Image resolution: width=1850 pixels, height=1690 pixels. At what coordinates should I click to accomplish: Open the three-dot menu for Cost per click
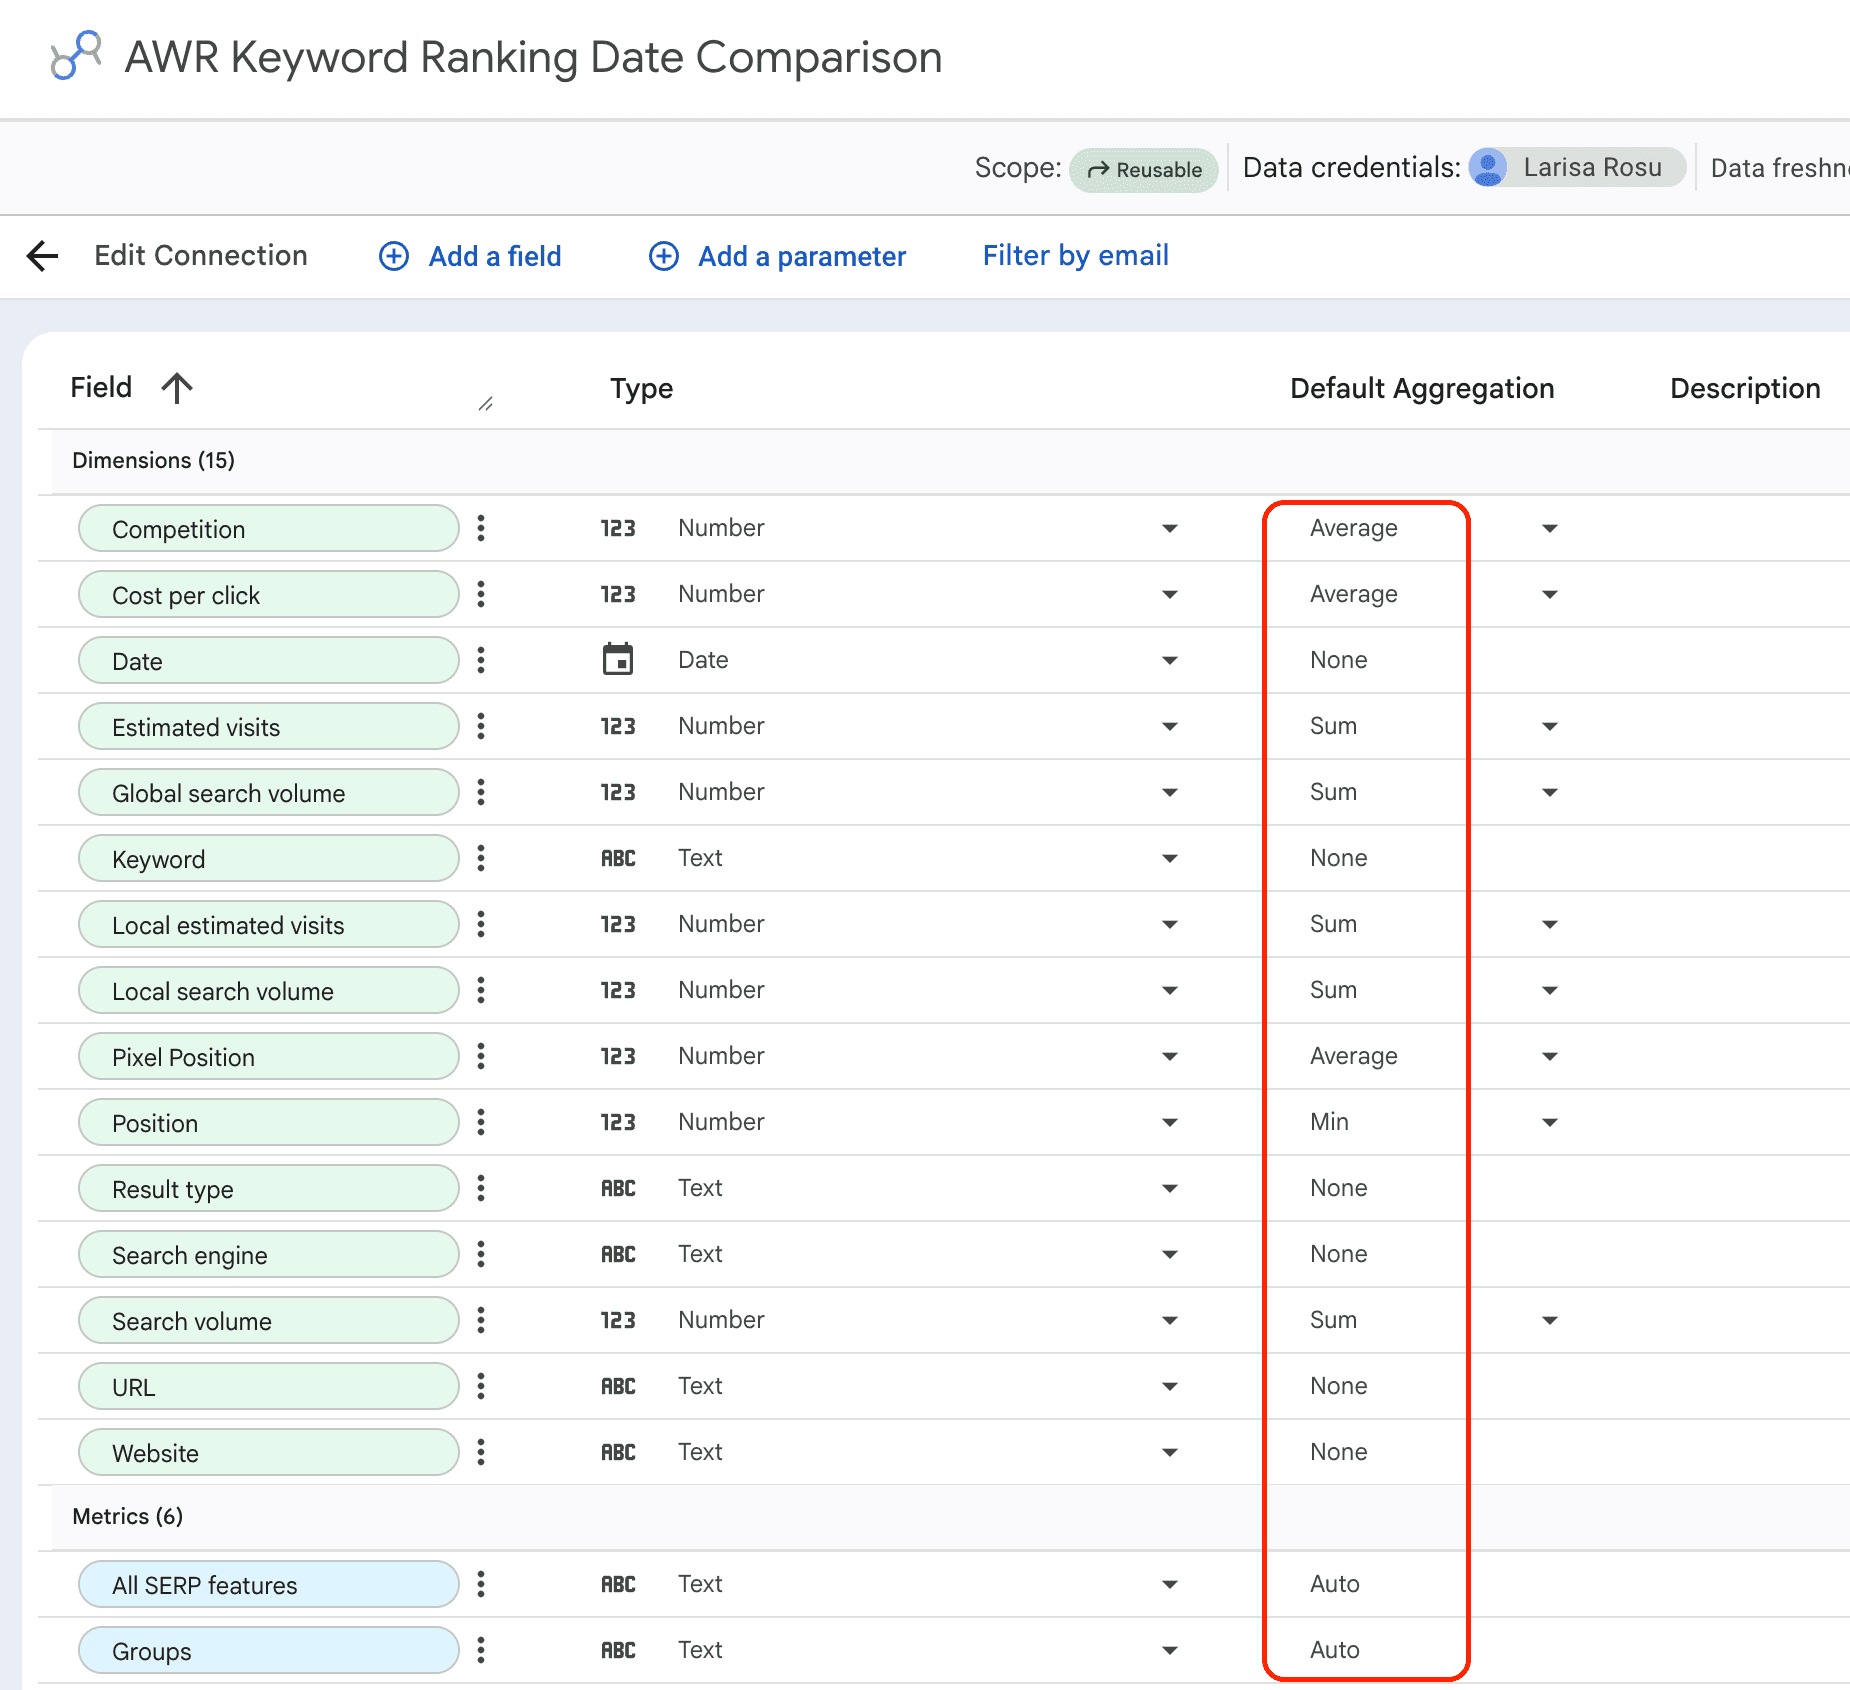pyautogui.click(x=481, y=594)
